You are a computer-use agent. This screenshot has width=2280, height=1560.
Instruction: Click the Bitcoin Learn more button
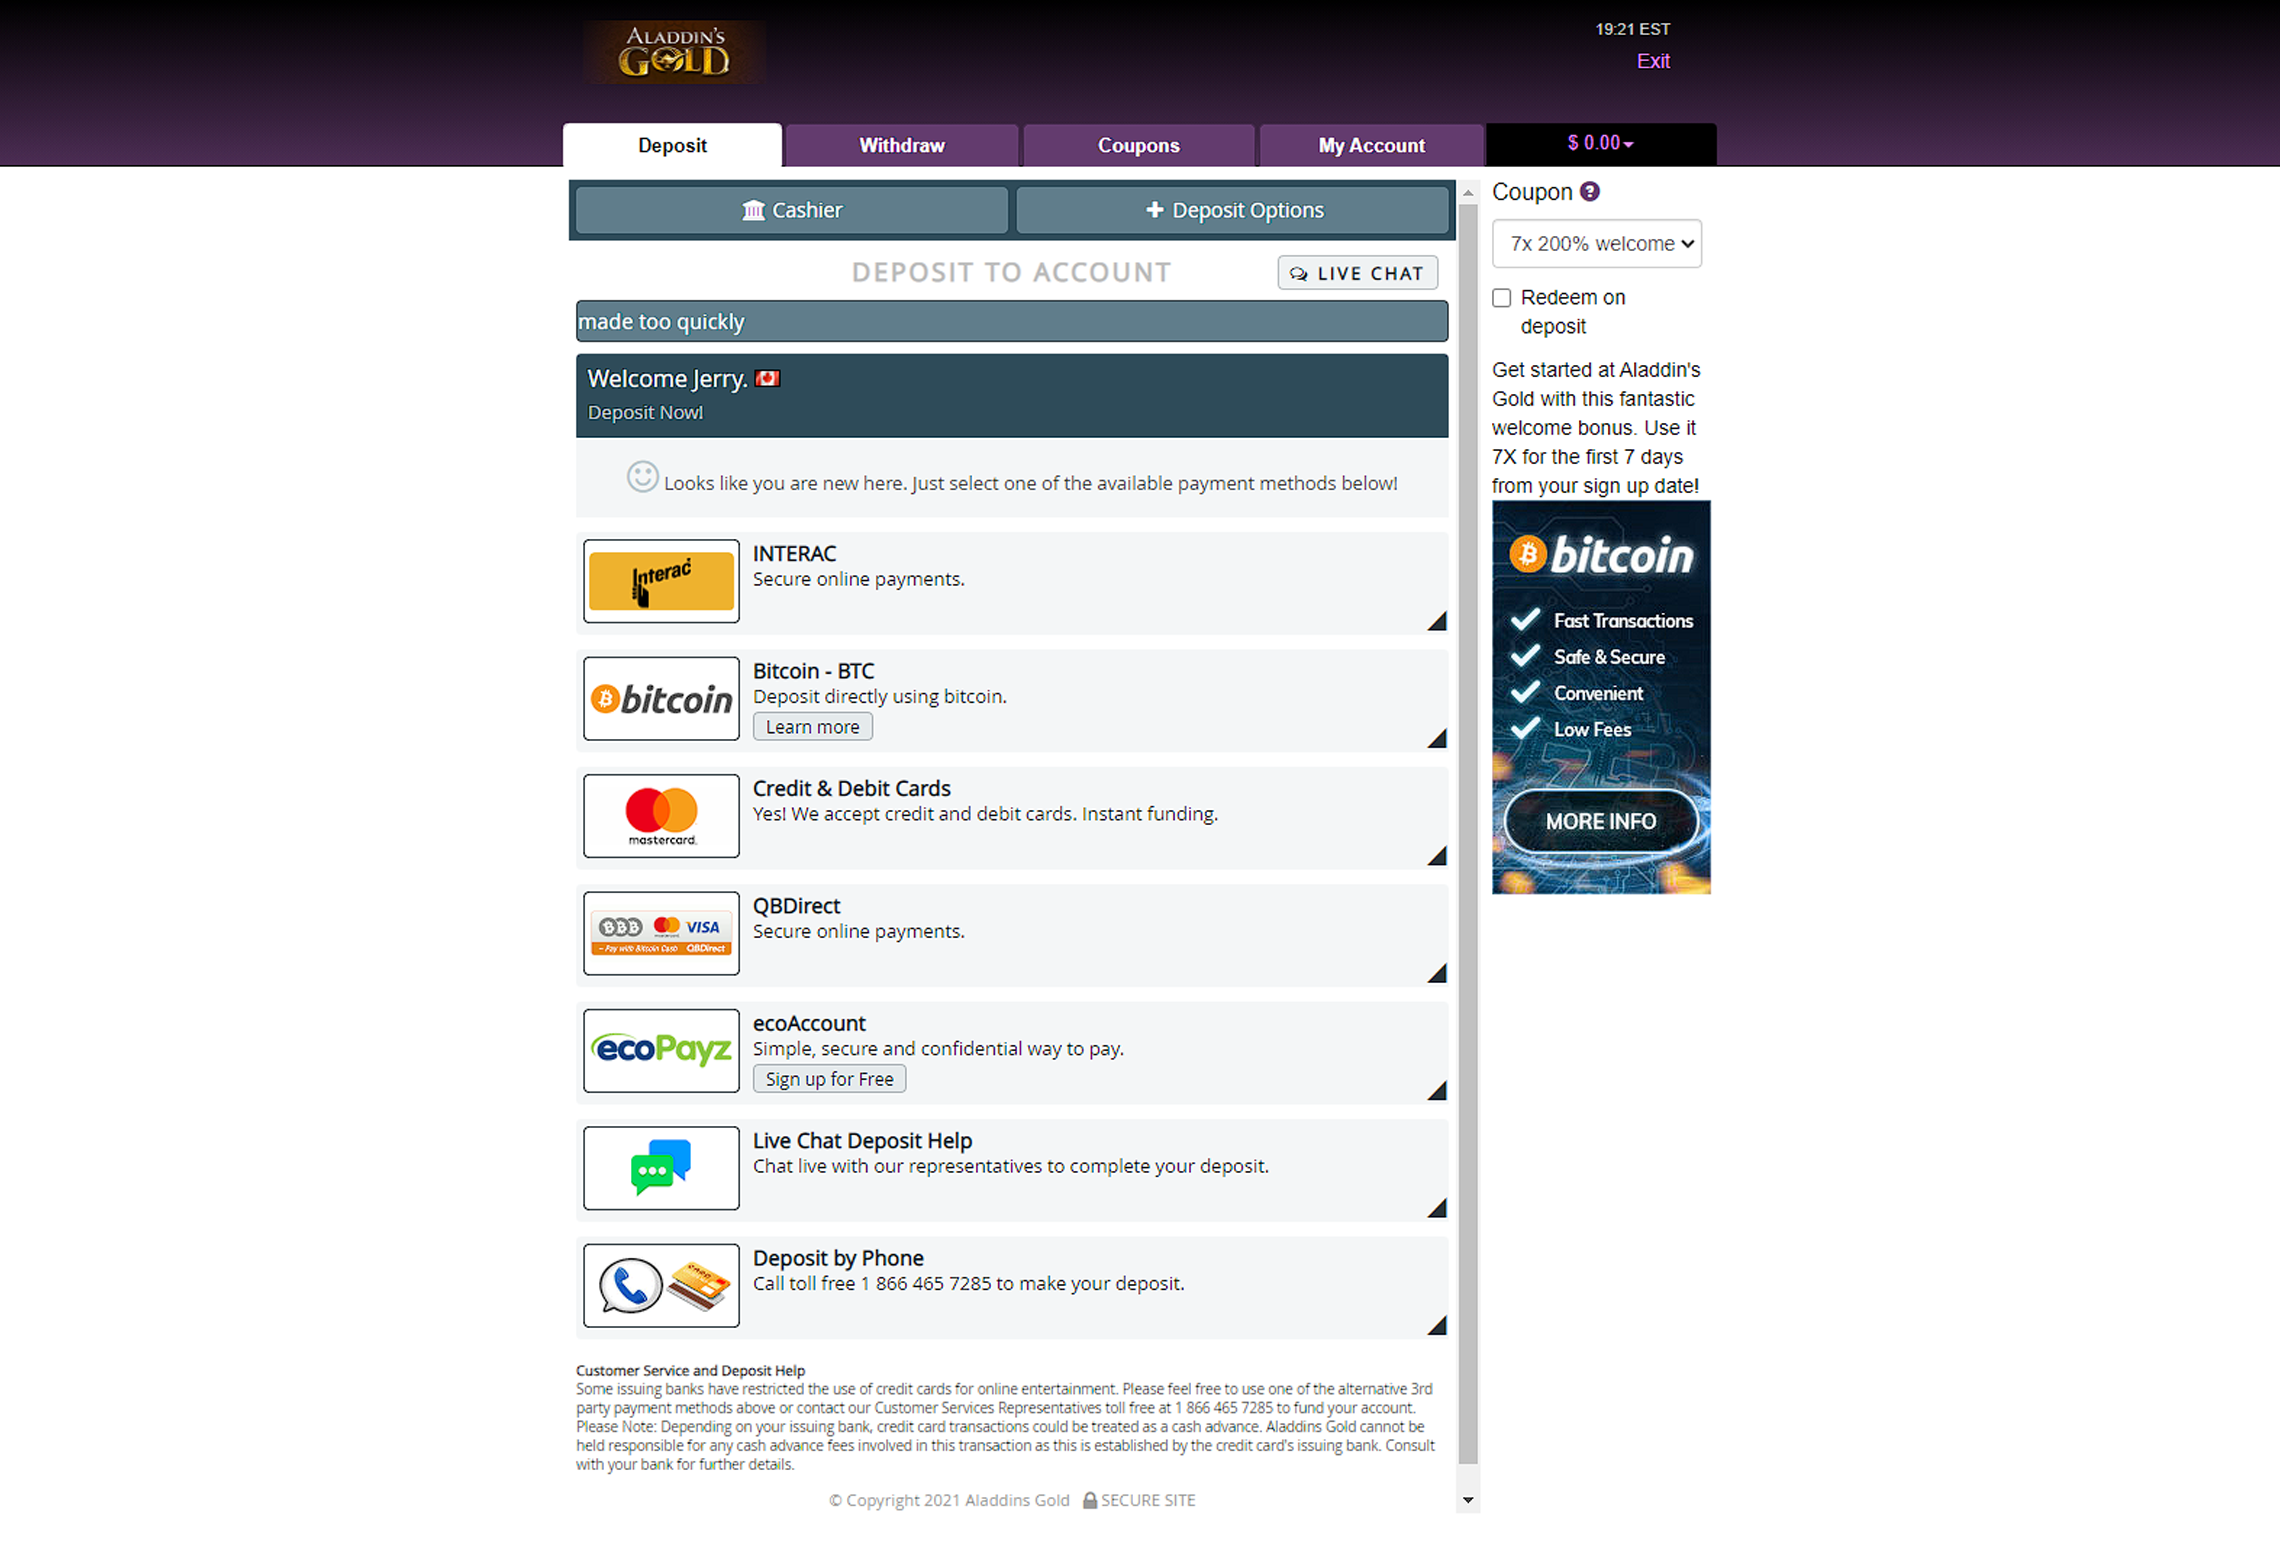[x=812, y=727]
